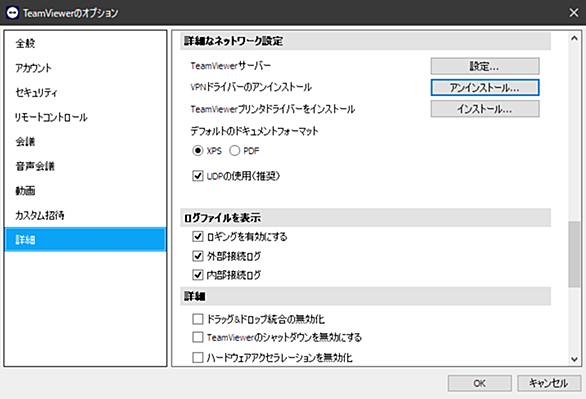586x399 pixels.
Task: Open the 会議 settings category
Action: click(85, 142)
